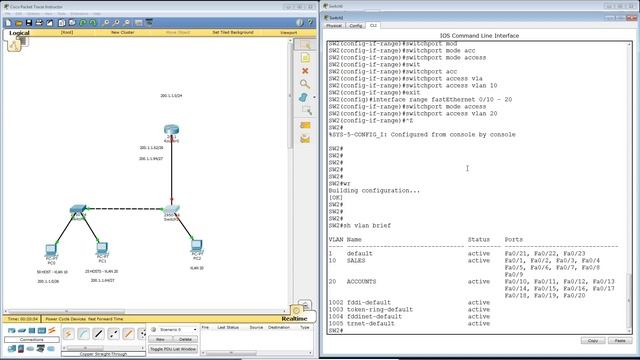Image resolution: width=640 pixels, height=360 pixels.
Task: Click the Copy icon in toolbar
Action: [x=62, y=23]
